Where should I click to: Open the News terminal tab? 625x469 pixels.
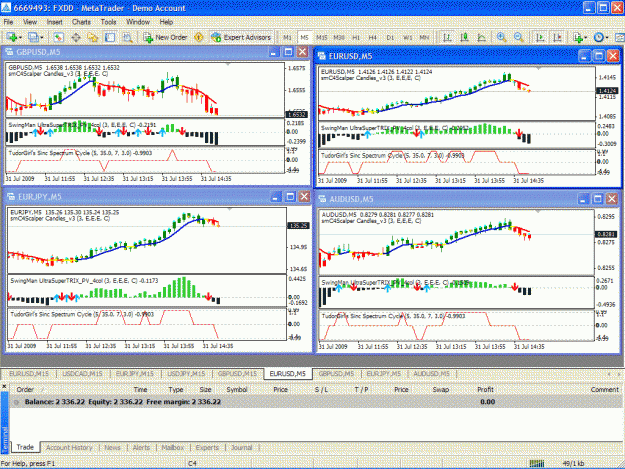tap(112, 447)
